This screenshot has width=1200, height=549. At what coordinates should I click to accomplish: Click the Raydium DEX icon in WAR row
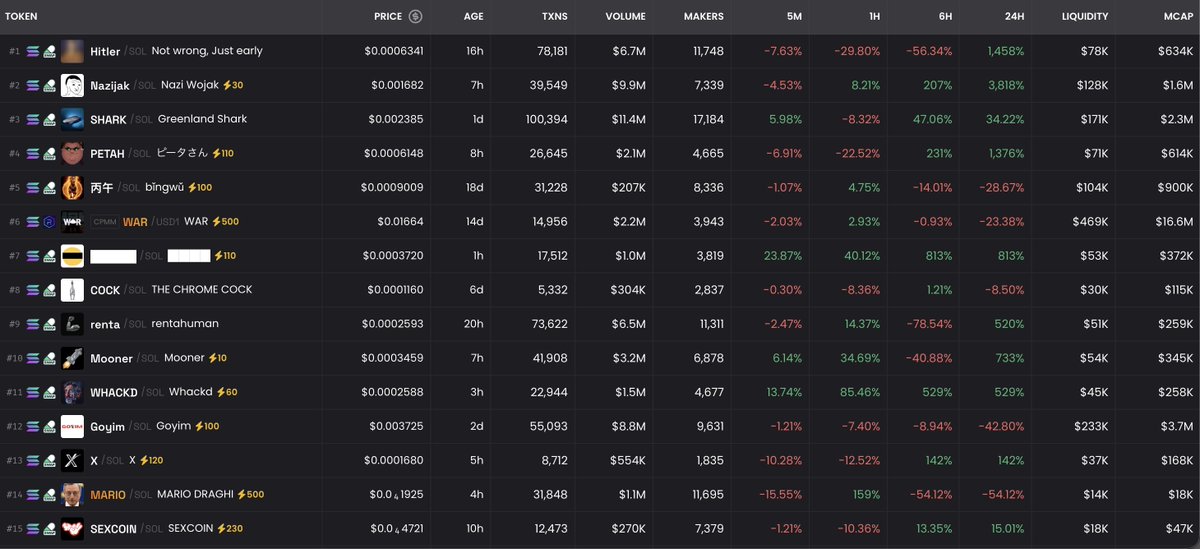(49, 222)
